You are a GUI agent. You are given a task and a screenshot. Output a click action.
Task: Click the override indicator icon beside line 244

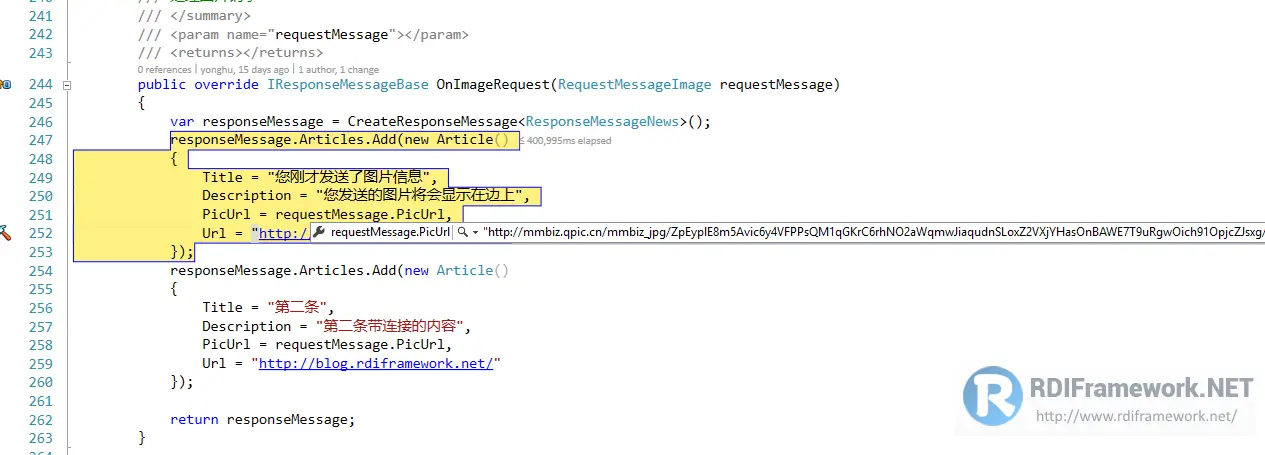tap(4, 85)
